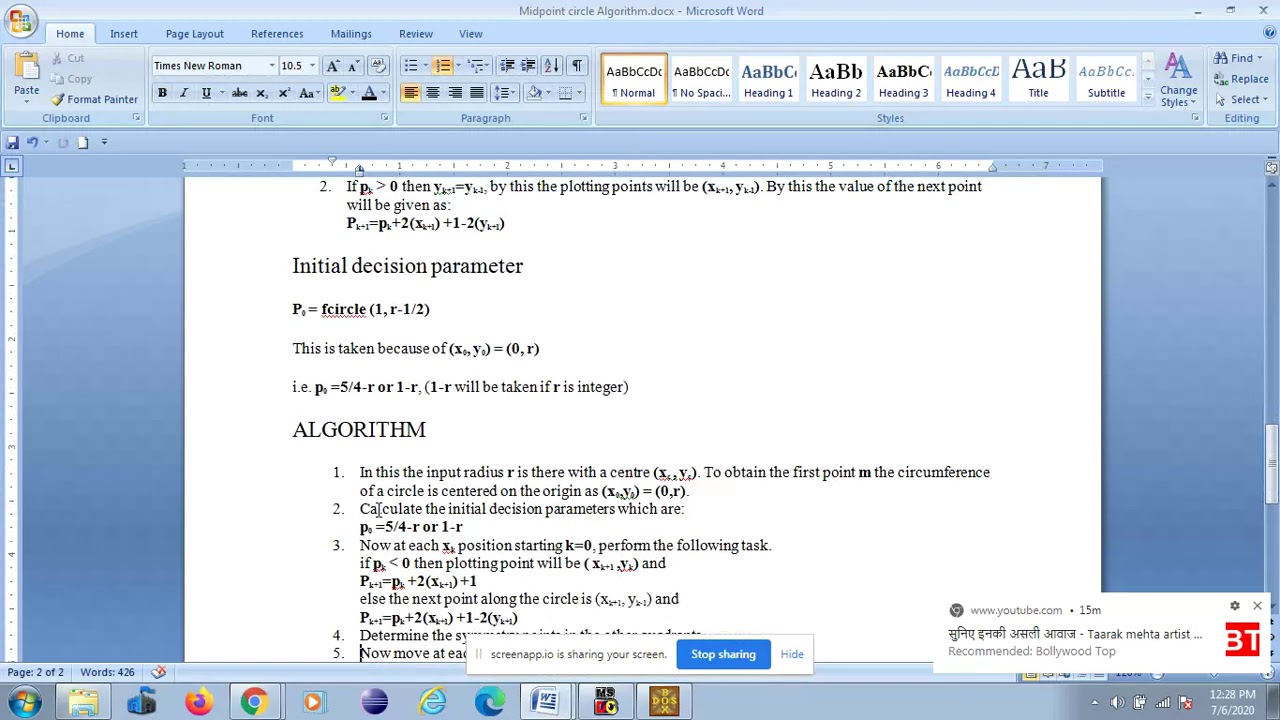
Task: Close the YouTube notification popup
Action: [1257, 606]
